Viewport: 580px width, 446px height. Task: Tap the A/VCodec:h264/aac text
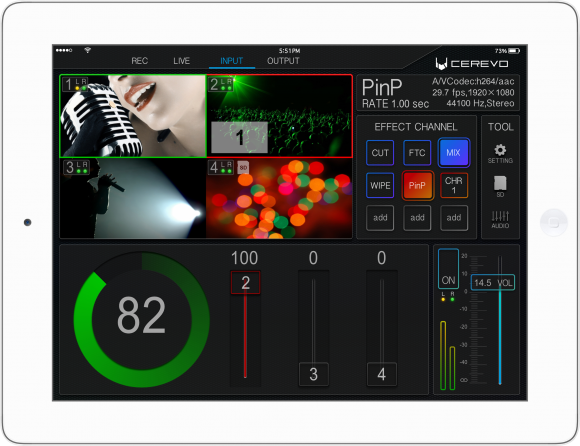pyautogui.click(x=473, y=81)
